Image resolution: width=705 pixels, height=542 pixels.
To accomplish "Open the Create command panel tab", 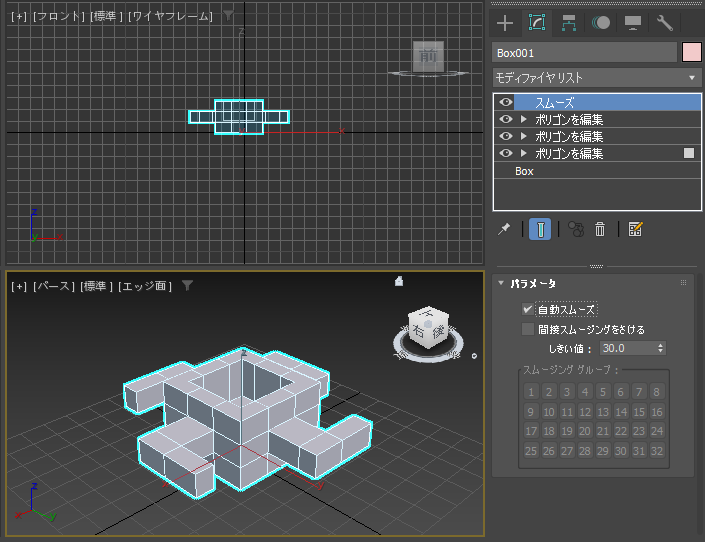I will (505, 22).
